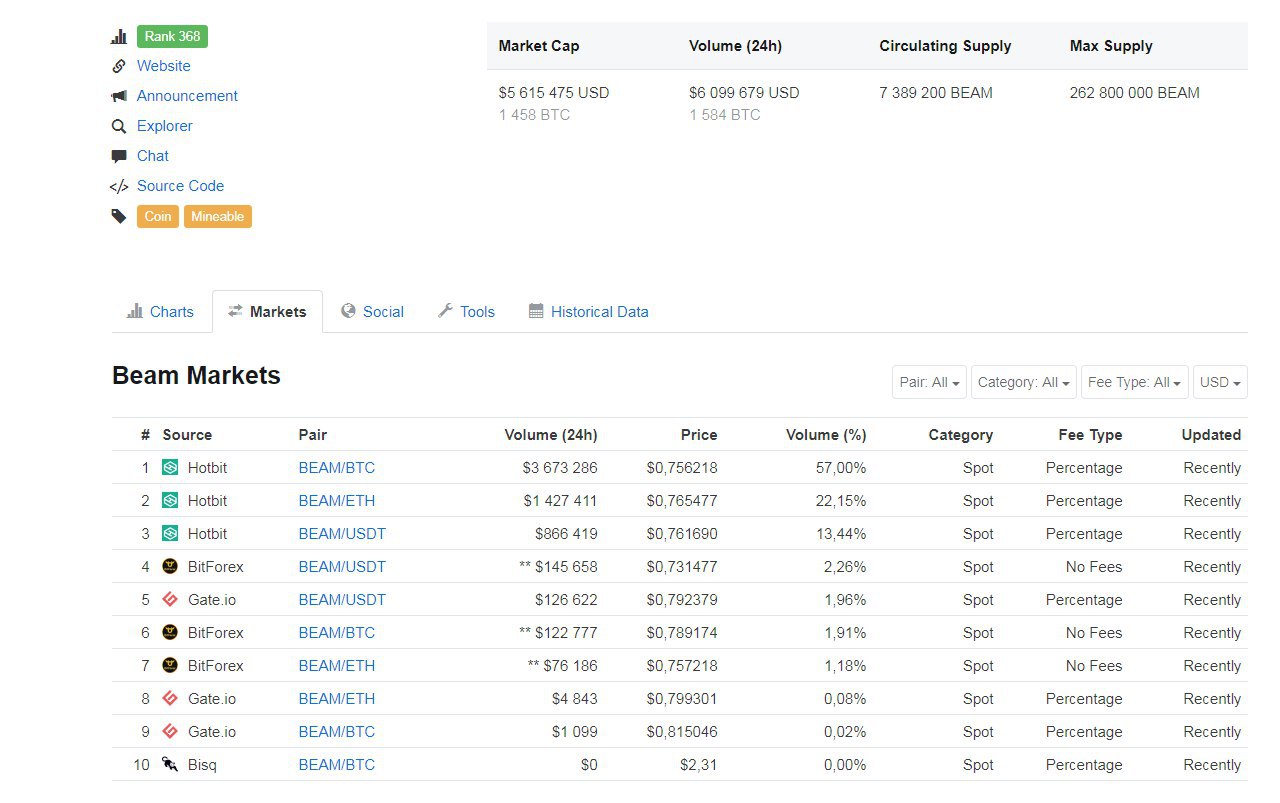Open Gate.io BEAM/USDT pair in row 5
Viewport: 1280px width, 803px height.
tap(342, 600)
